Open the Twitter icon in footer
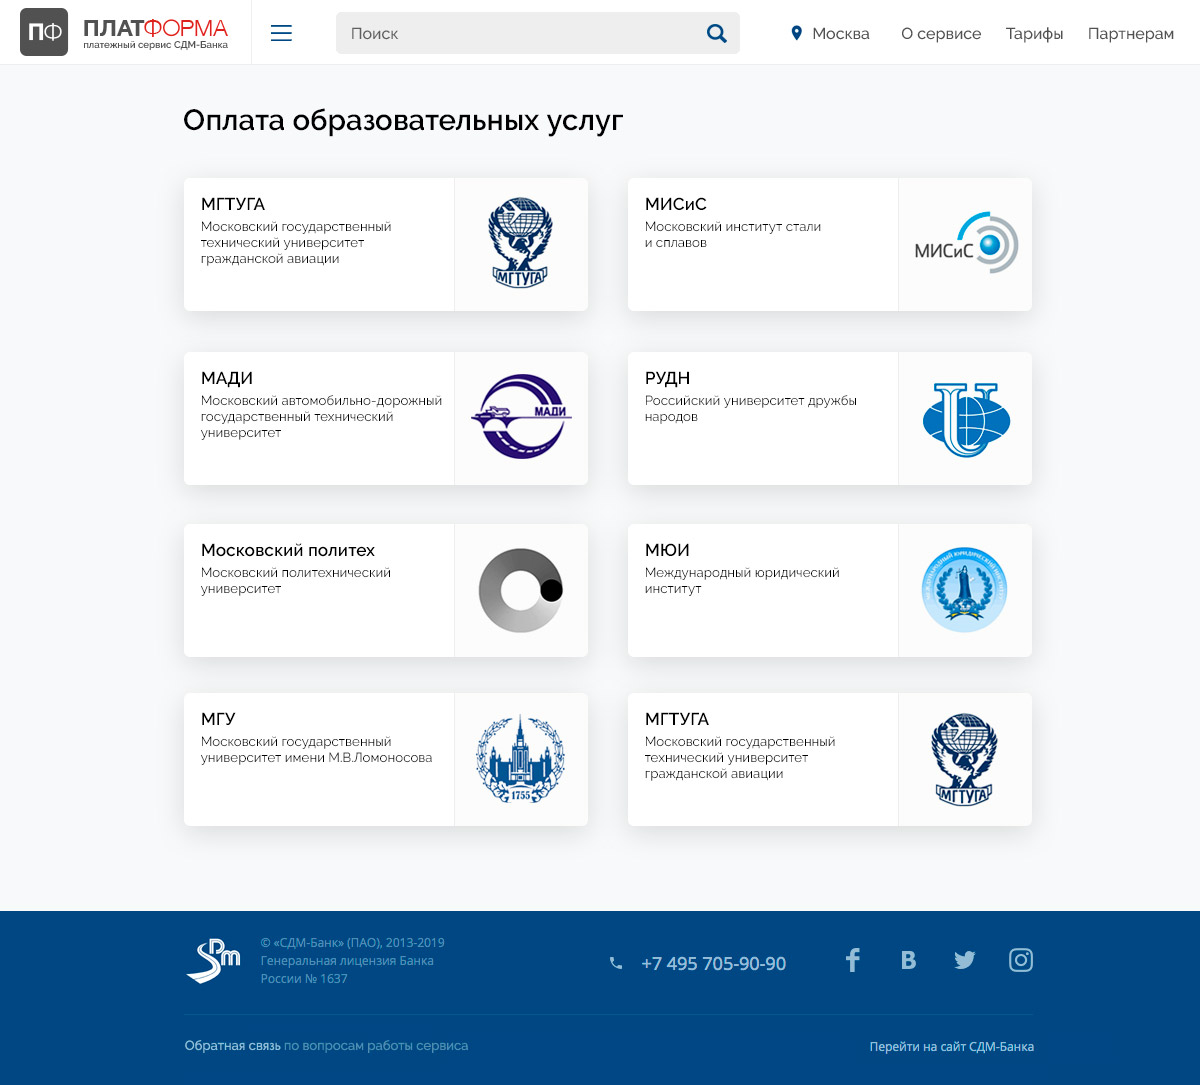1200x1085 pixels. (x=964, y=960)
